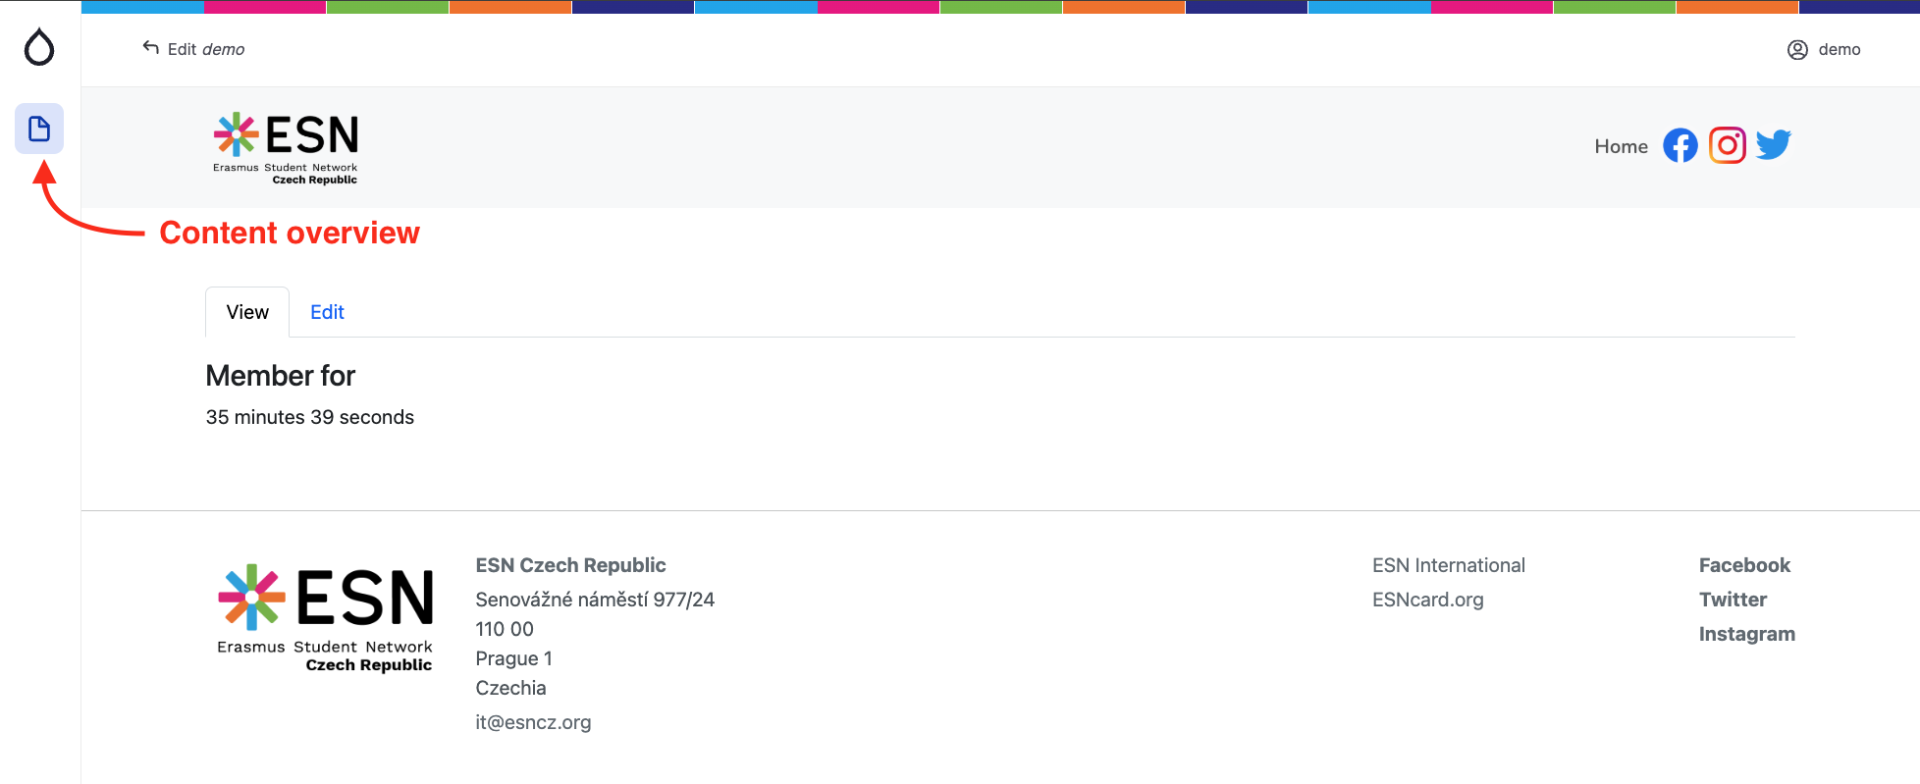Click the Edit demo toolbar link
Viewport: 1920px width, 784px height.
coord(206,50)
